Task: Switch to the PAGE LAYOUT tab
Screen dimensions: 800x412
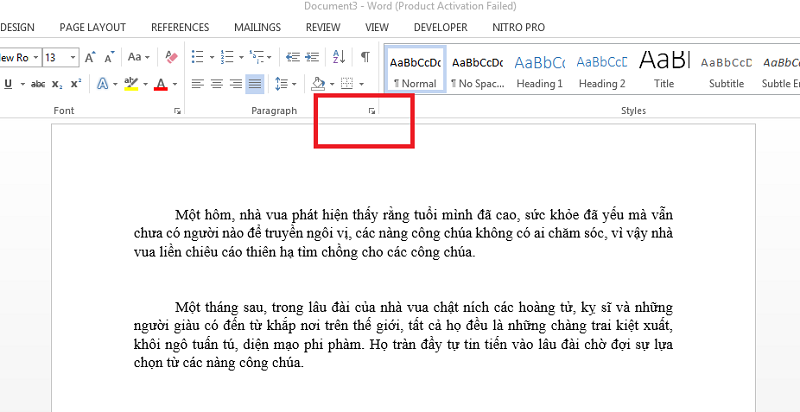Action: pyautogui.click(x=93, y=27)
